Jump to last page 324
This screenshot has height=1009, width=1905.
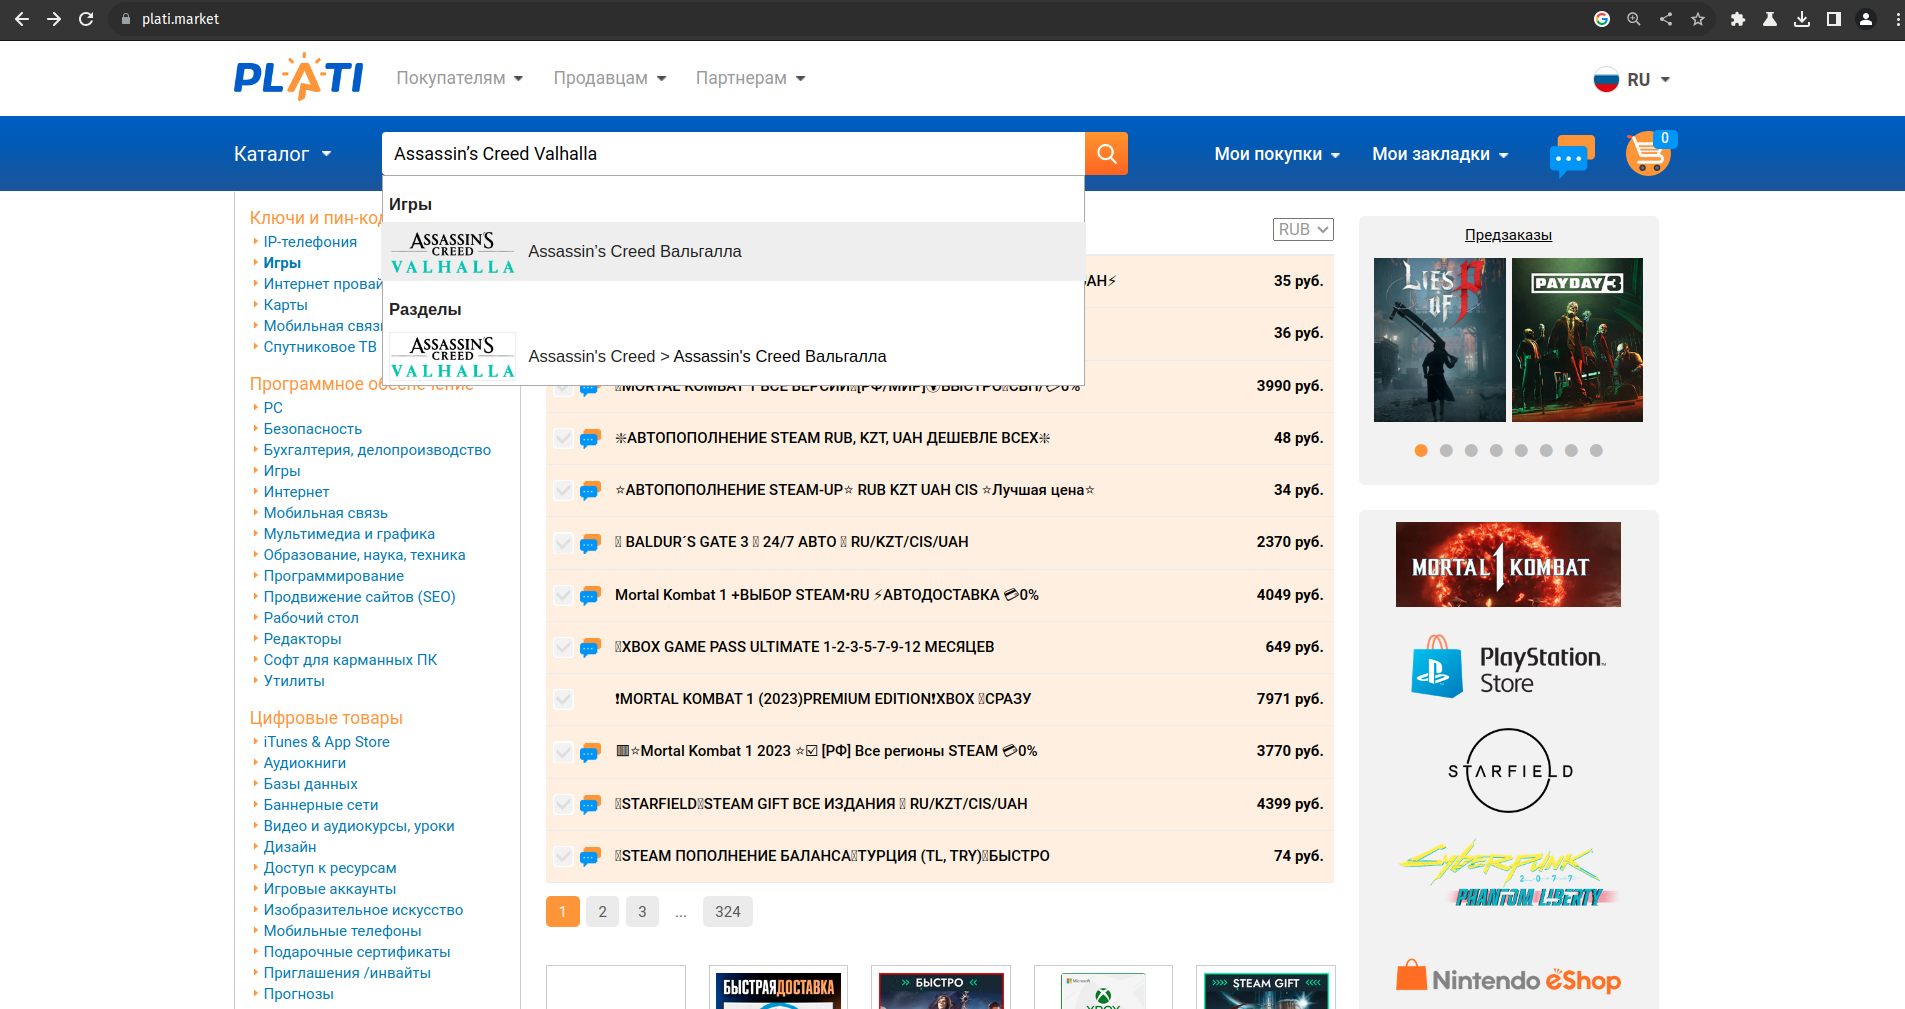pyautogui.click(x=728, y=911)
